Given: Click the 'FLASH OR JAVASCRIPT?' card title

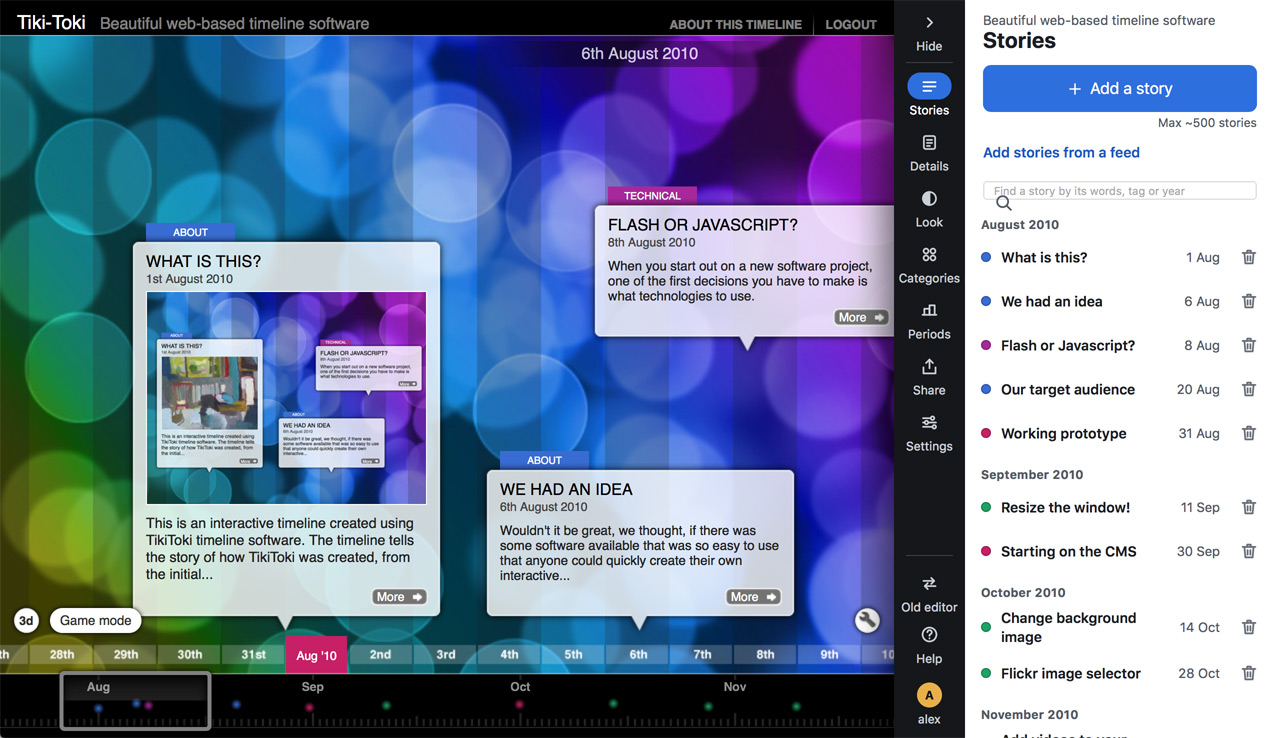Looking at the screenshot, I should pyautogui.click(x=703, y=225).
